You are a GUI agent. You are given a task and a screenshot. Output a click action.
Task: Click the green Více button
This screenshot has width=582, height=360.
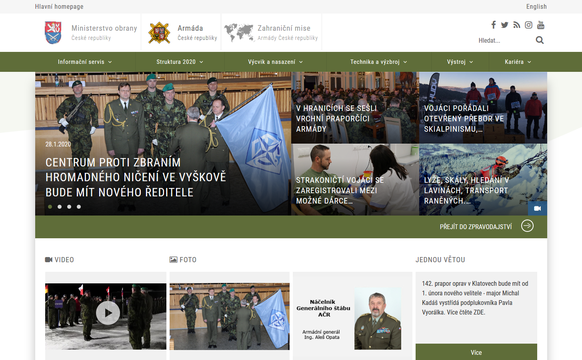click(x=476, y=352)
